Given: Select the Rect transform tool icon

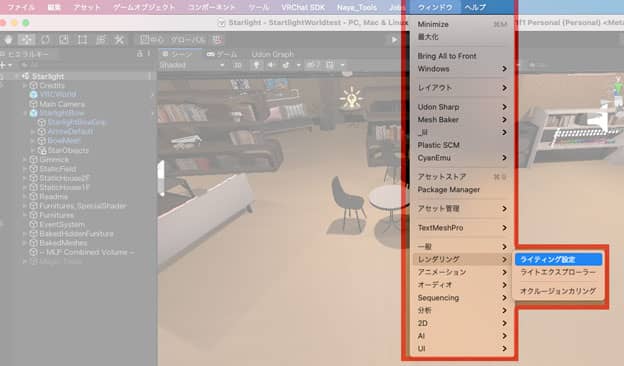Looking at the screenshot, I should point(82,40).
